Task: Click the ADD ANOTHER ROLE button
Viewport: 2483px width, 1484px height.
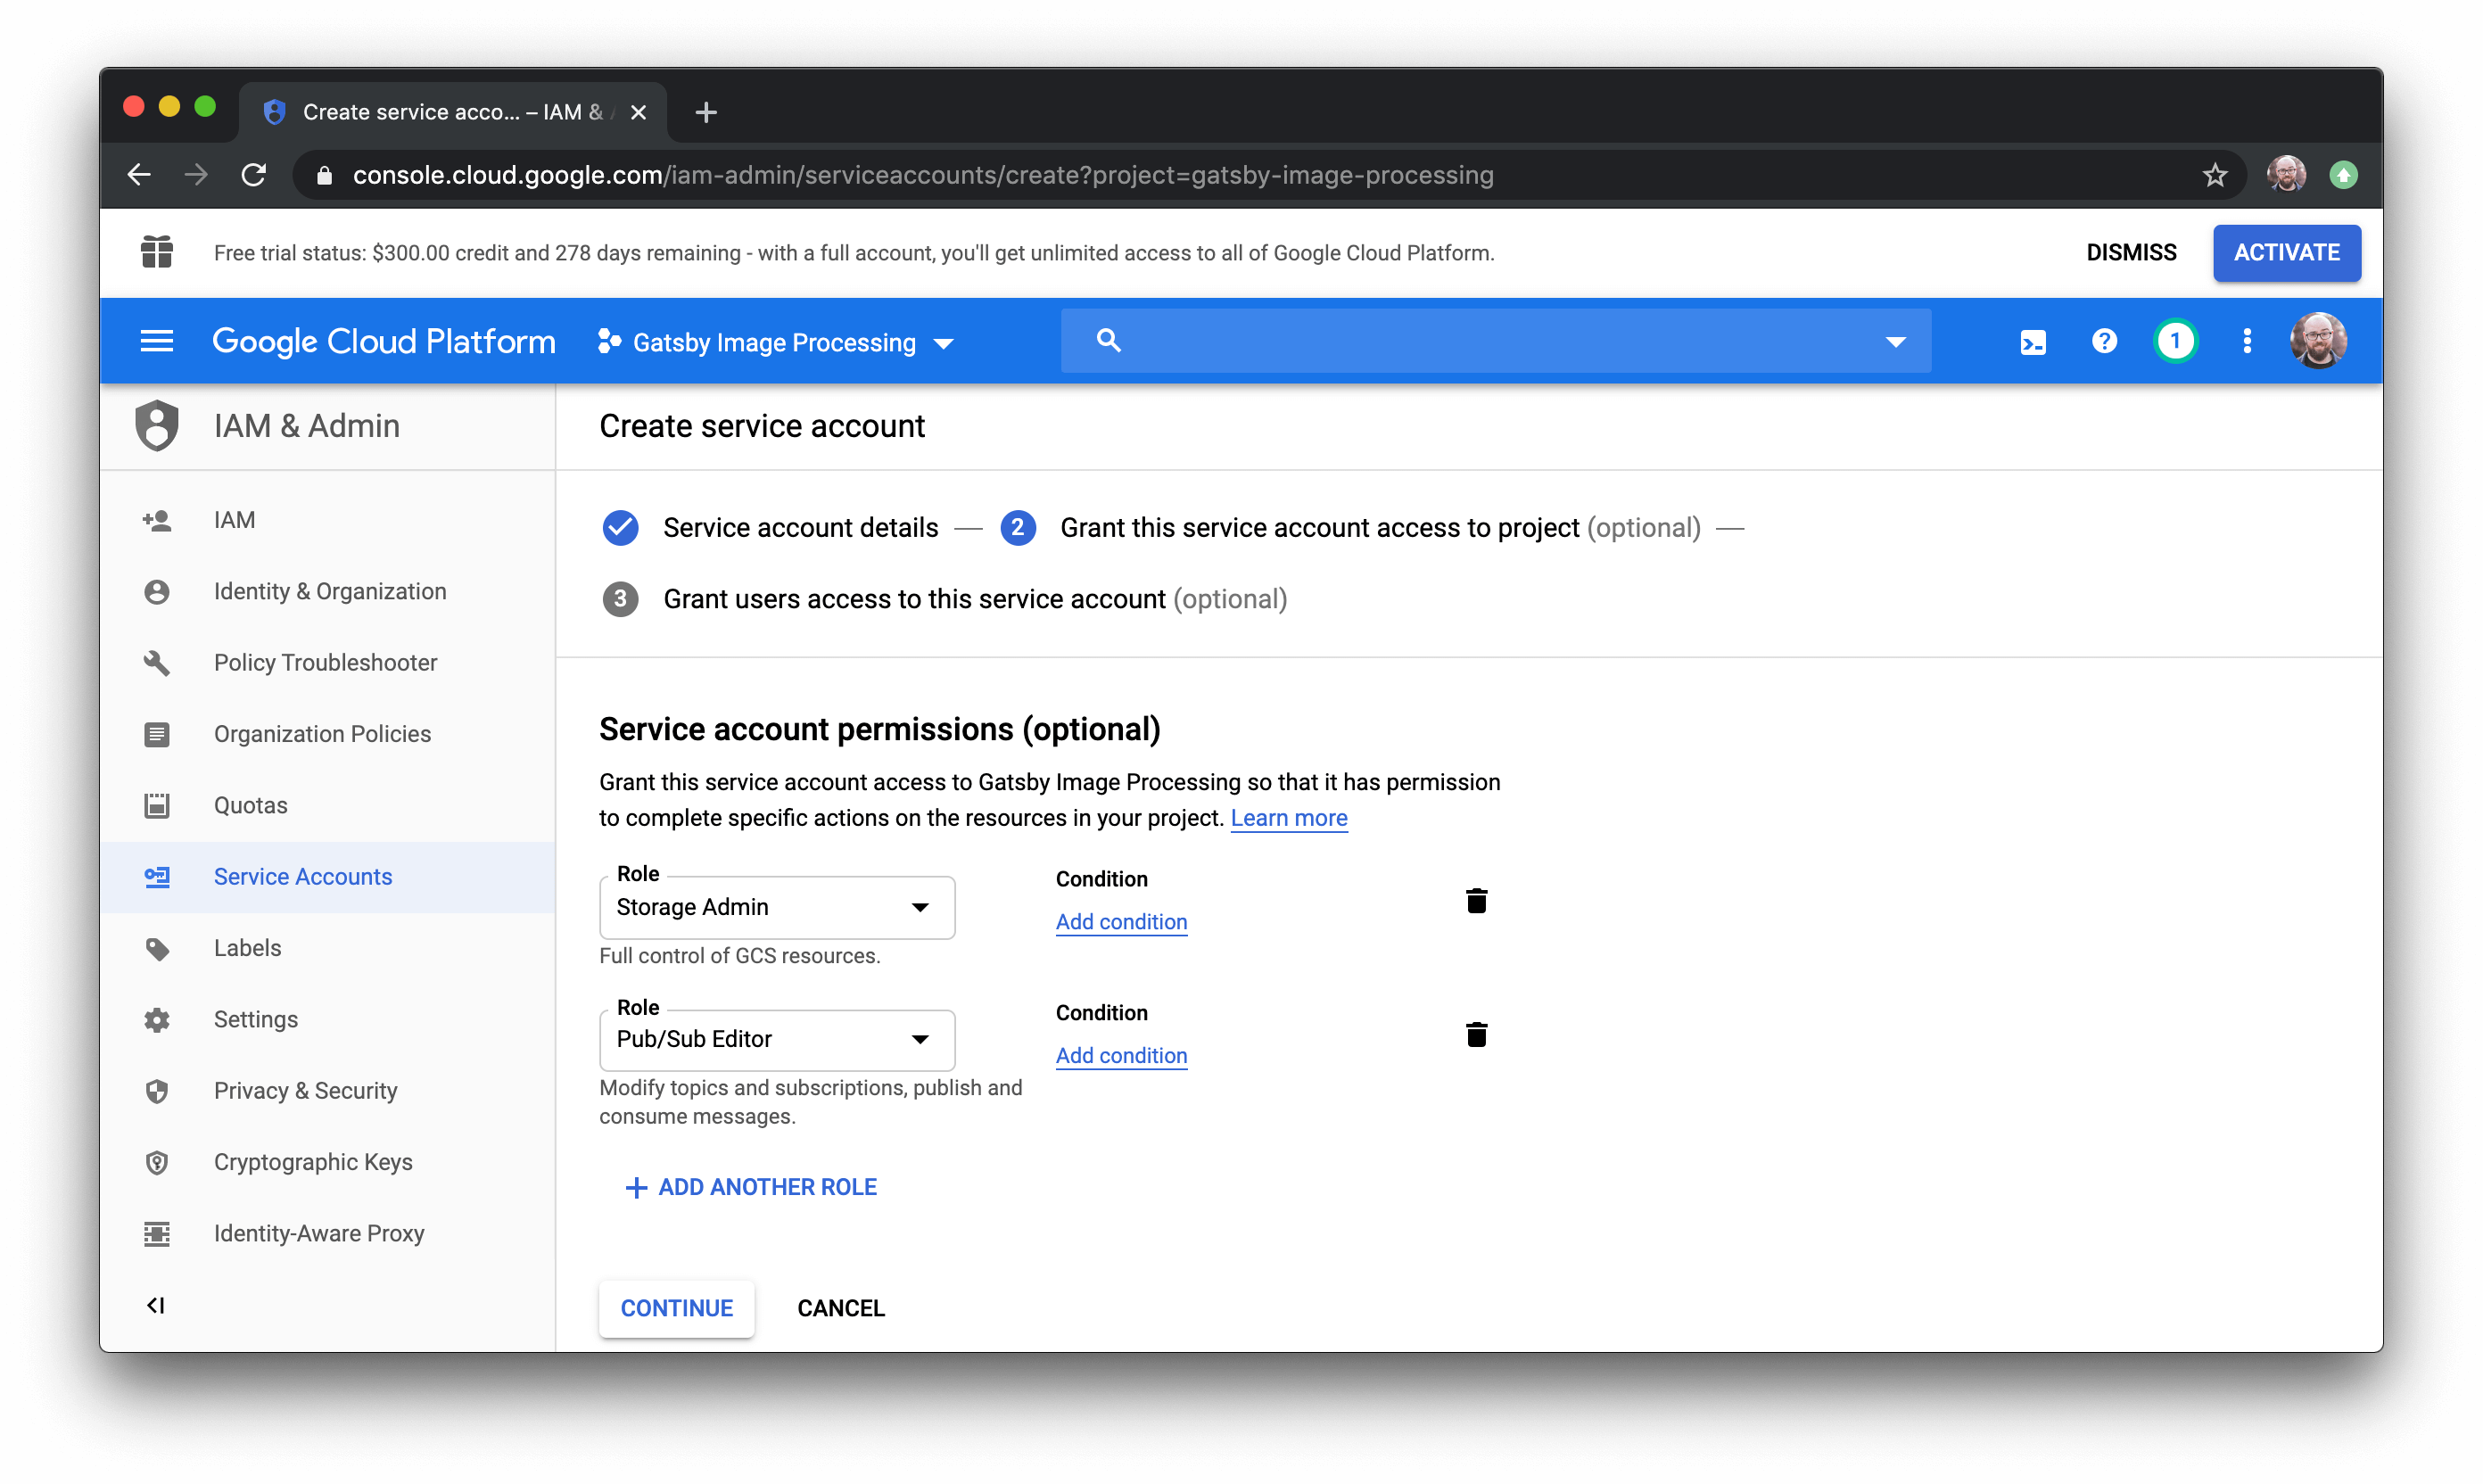Action: tap(747, 1185)
